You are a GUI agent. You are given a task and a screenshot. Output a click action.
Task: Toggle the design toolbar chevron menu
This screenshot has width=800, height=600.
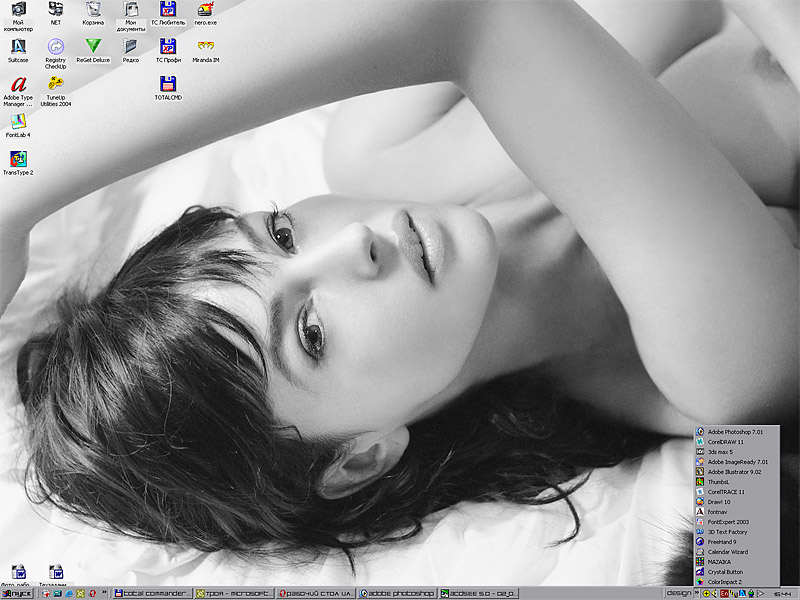pyautogui.click(x=696, y=593)
